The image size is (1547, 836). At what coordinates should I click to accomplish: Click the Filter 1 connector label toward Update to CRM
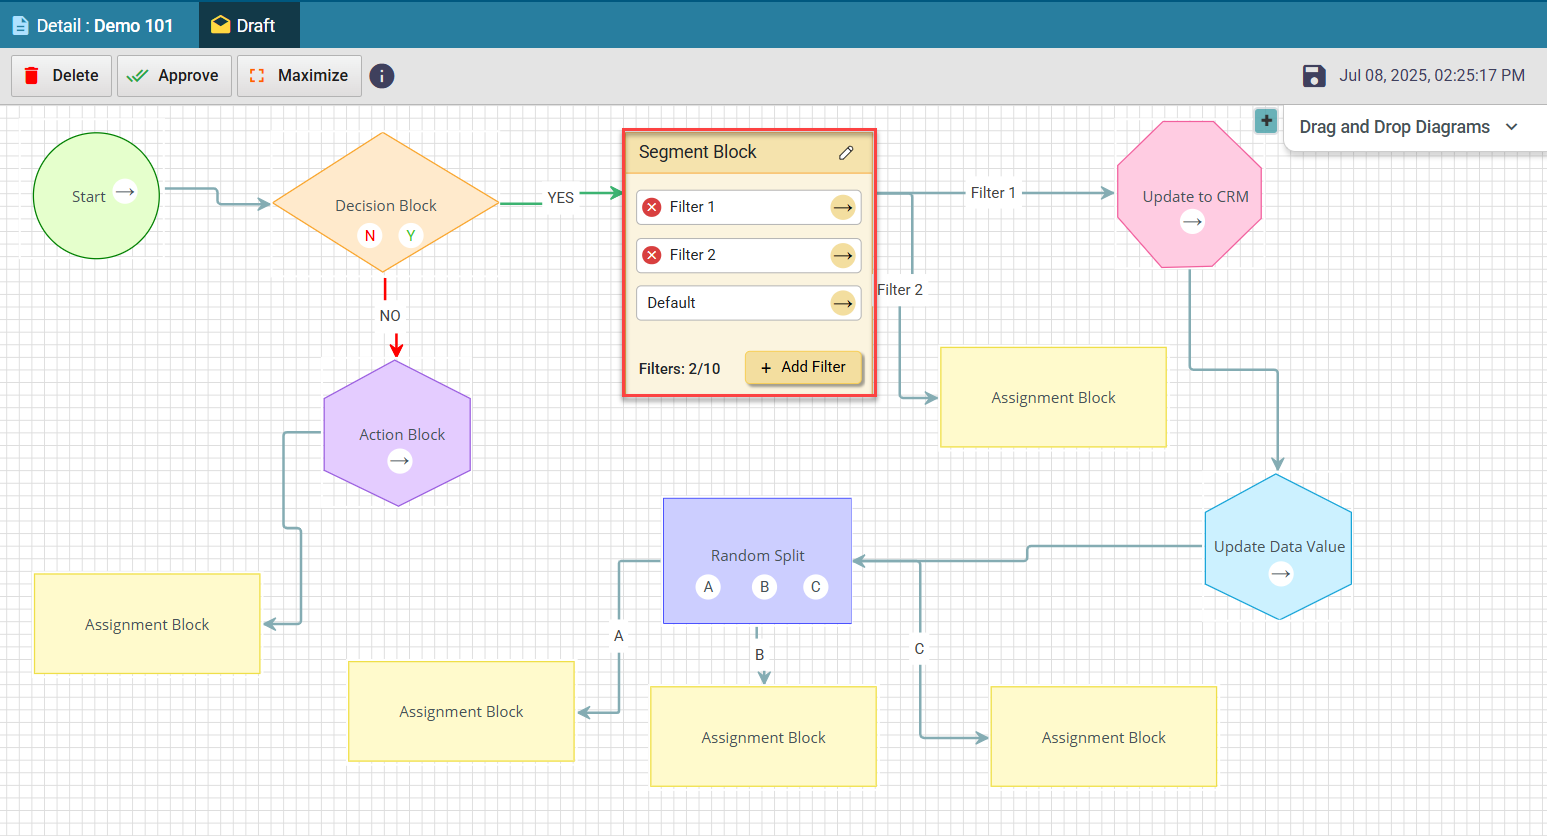(993, 193)
